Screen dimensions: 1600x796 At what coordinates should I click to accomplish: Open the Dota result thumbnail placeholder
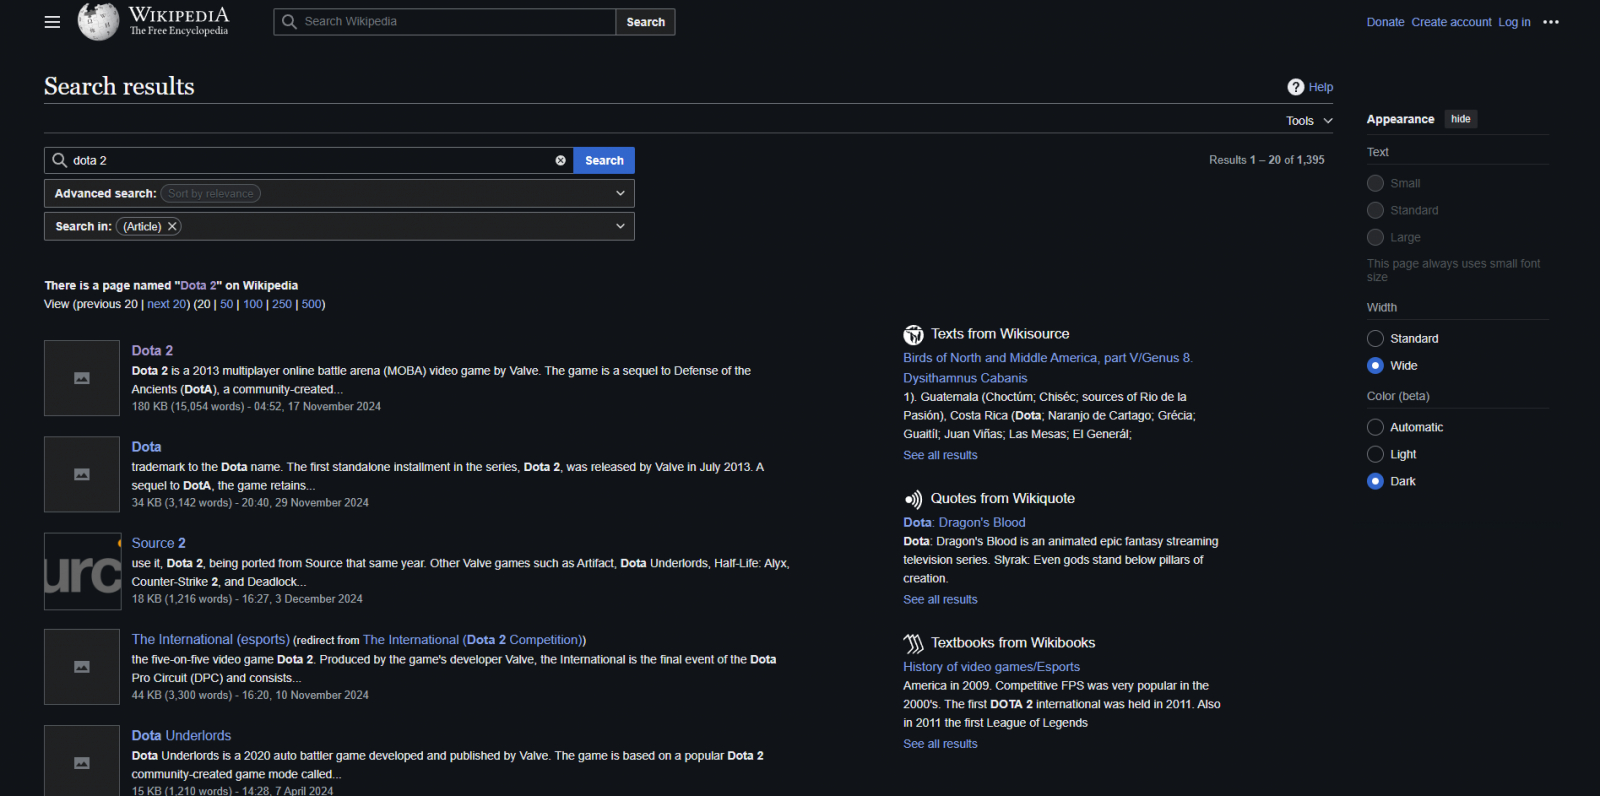pyautogui.click(x=82, y=474)
